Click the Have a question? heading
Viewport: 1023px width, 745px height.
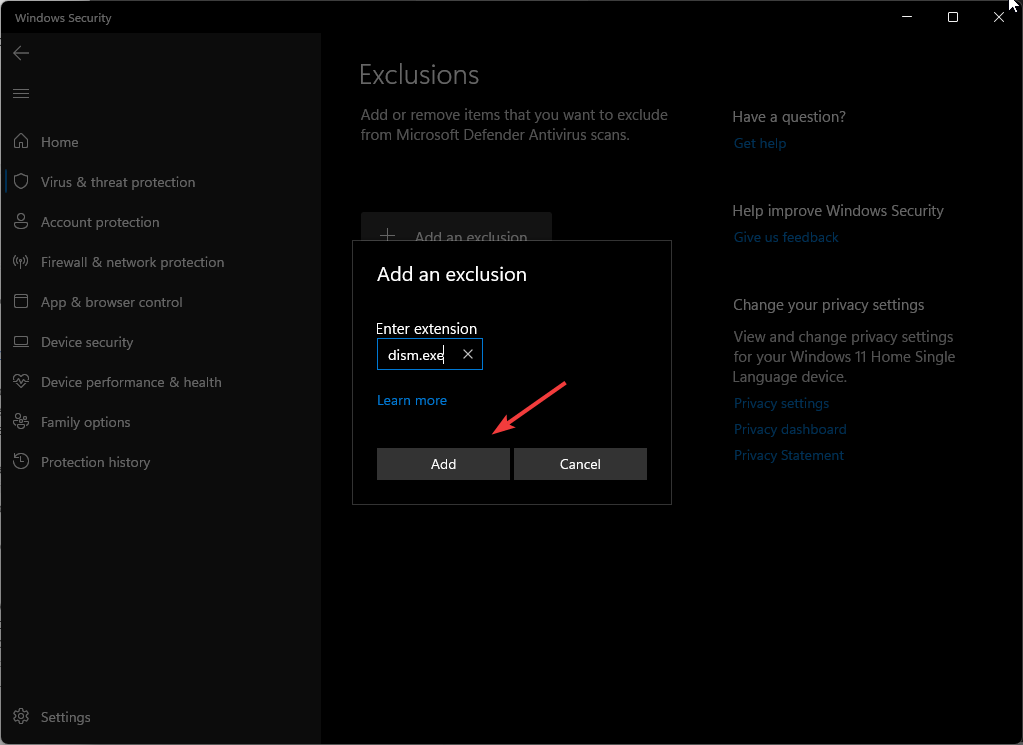[789, 117]
